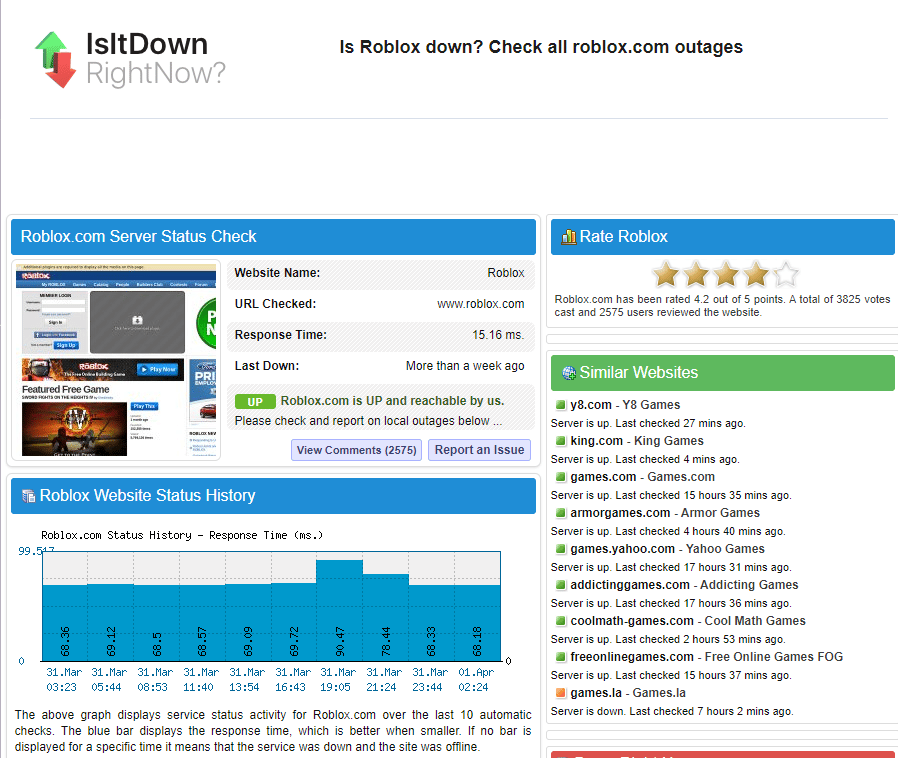Click the Report an Issue button
The image size is (898, 758).
point(479,450)
